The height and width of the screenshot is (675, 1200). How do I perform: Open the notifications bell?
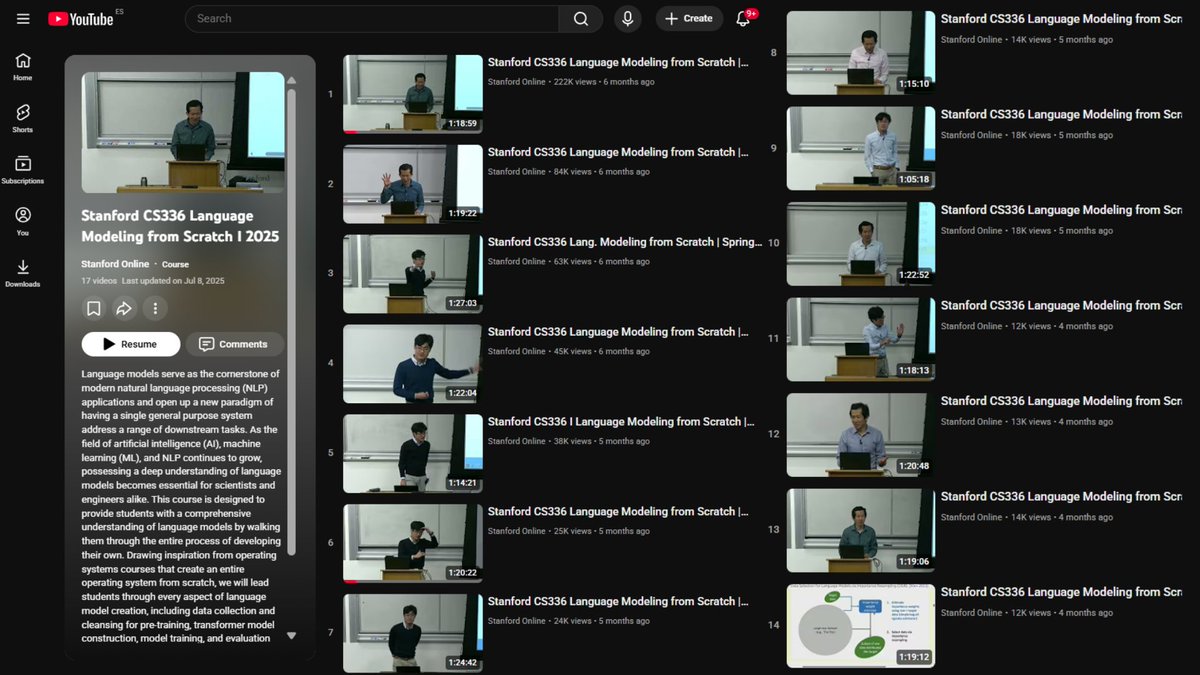(x=743, y=19)
